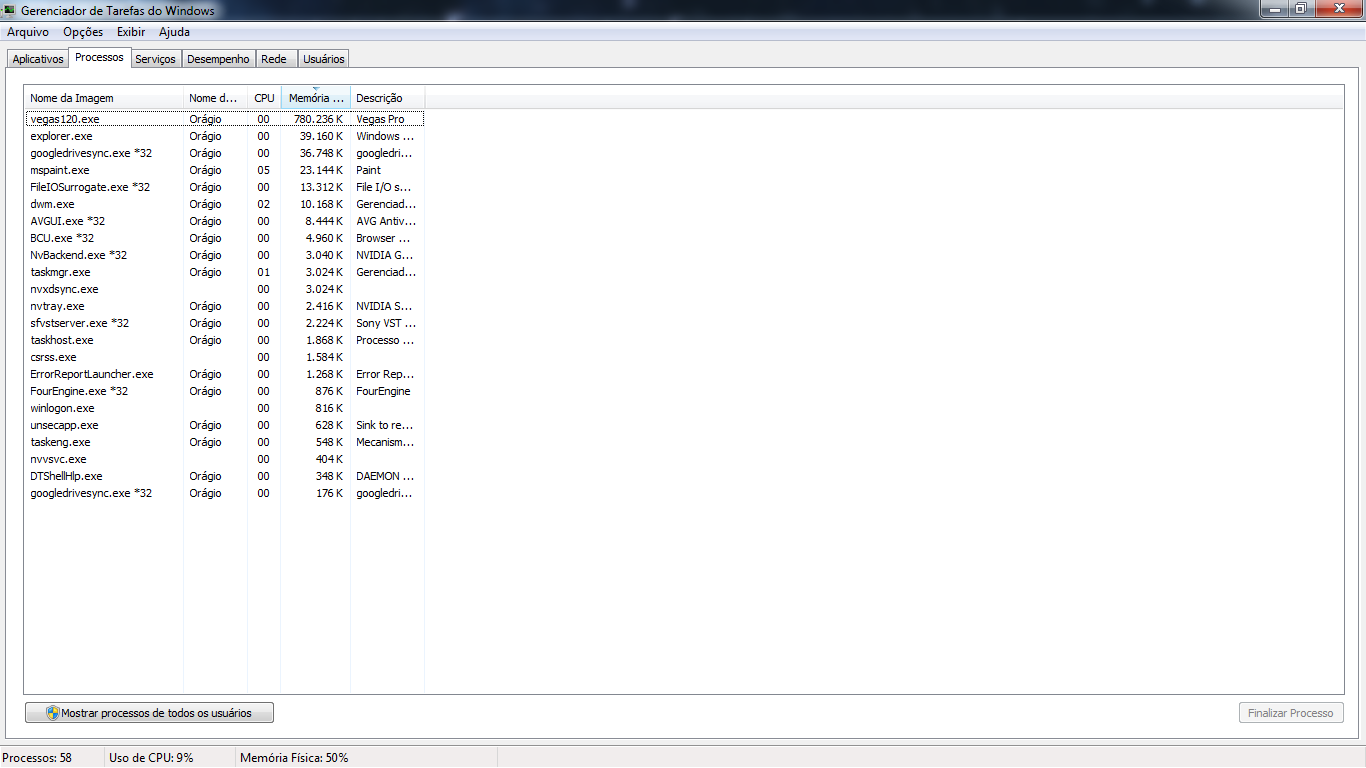The height and width of the screenshot is (768, 1366).
Task: Click Processos: 58 in status bar
Action: [x=38, y=758]
